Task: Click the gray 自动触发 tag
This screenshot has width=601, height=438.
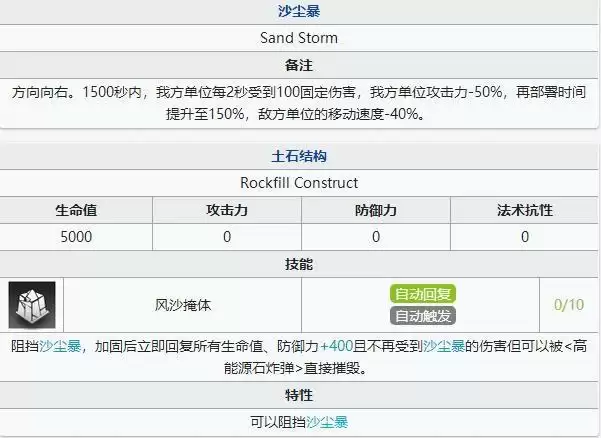Action: [x=423, y=316]
